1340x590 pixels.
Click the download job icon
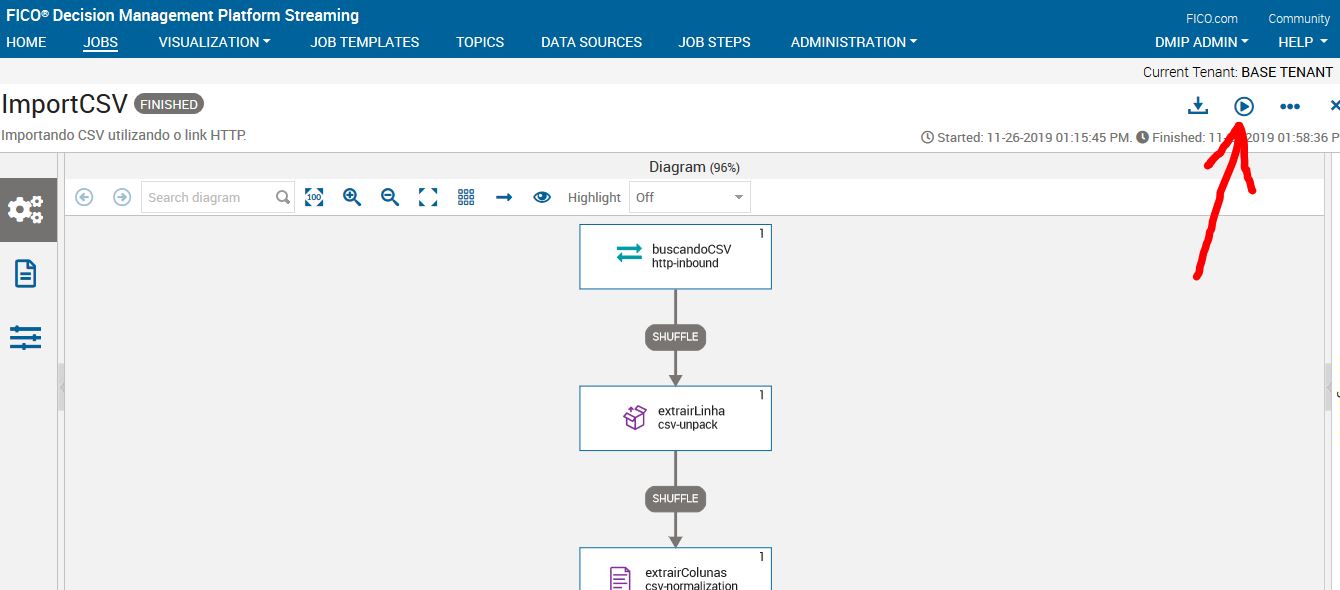tap(1198, 105)
